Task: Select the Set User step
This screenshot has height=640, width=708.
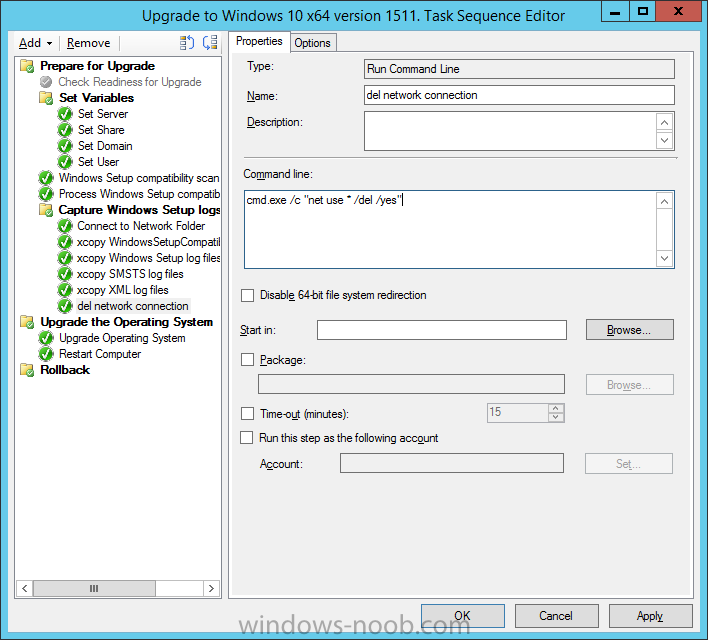Action: 98,162
